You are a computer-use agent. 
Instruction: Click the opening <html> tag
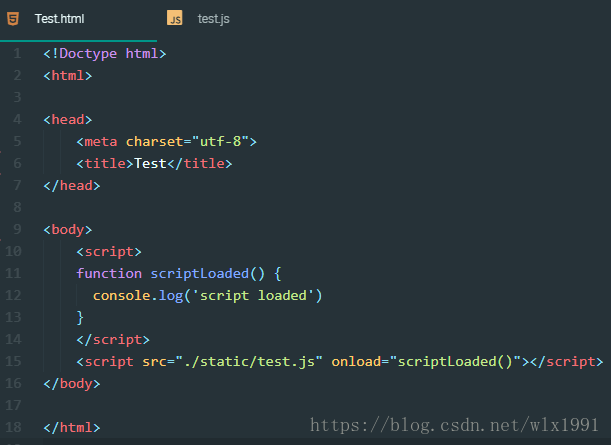68,76
